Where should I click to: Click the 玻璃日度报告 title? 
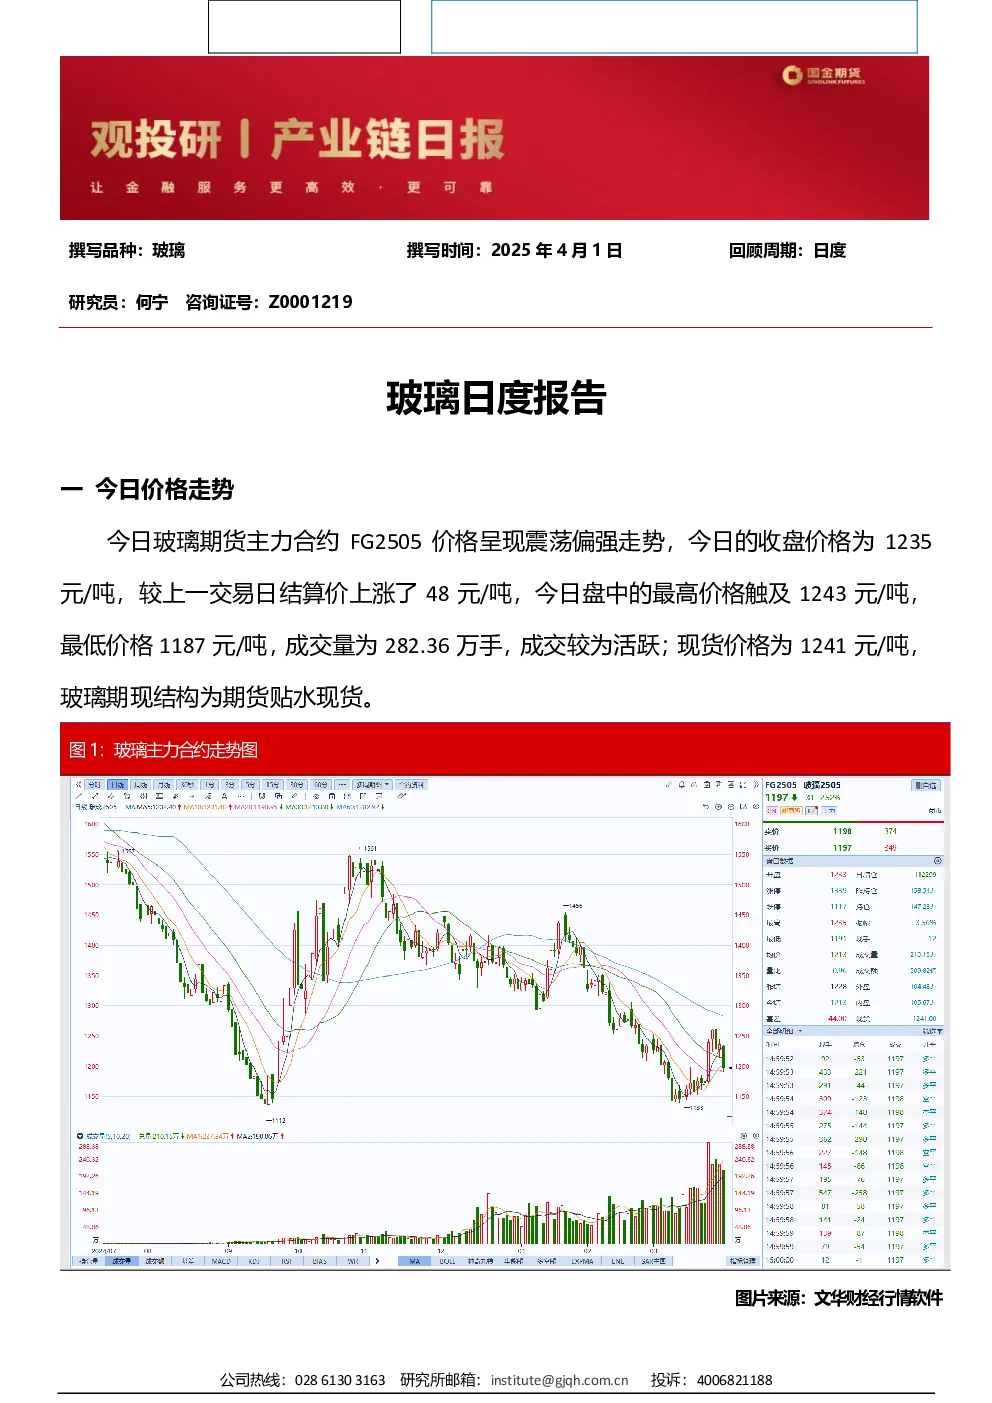(x=496, y=398)
